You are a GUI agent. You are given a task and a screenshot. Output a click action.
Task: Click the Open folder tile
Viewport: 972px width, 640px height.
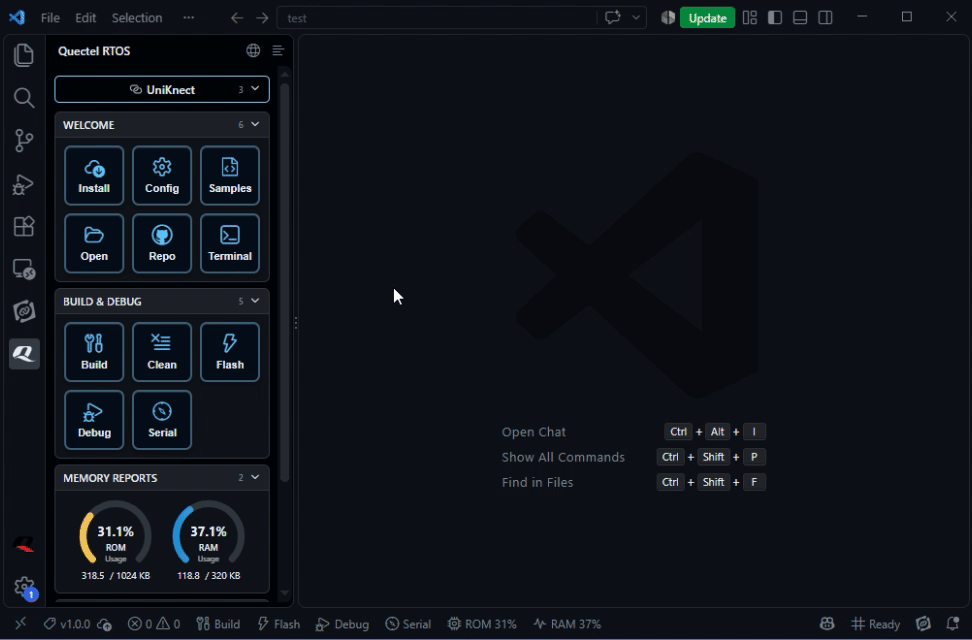point(94,244)
